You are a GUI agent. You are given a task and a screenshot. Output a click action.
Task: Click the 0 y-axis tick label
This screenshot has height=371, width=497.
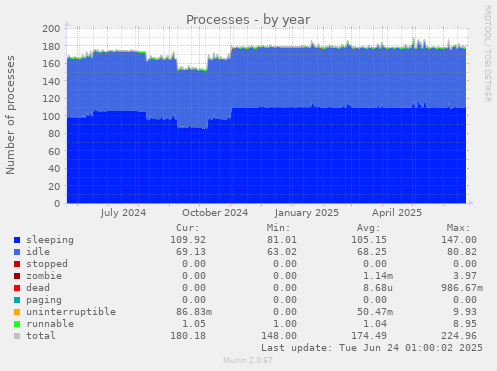pos(57,204)
